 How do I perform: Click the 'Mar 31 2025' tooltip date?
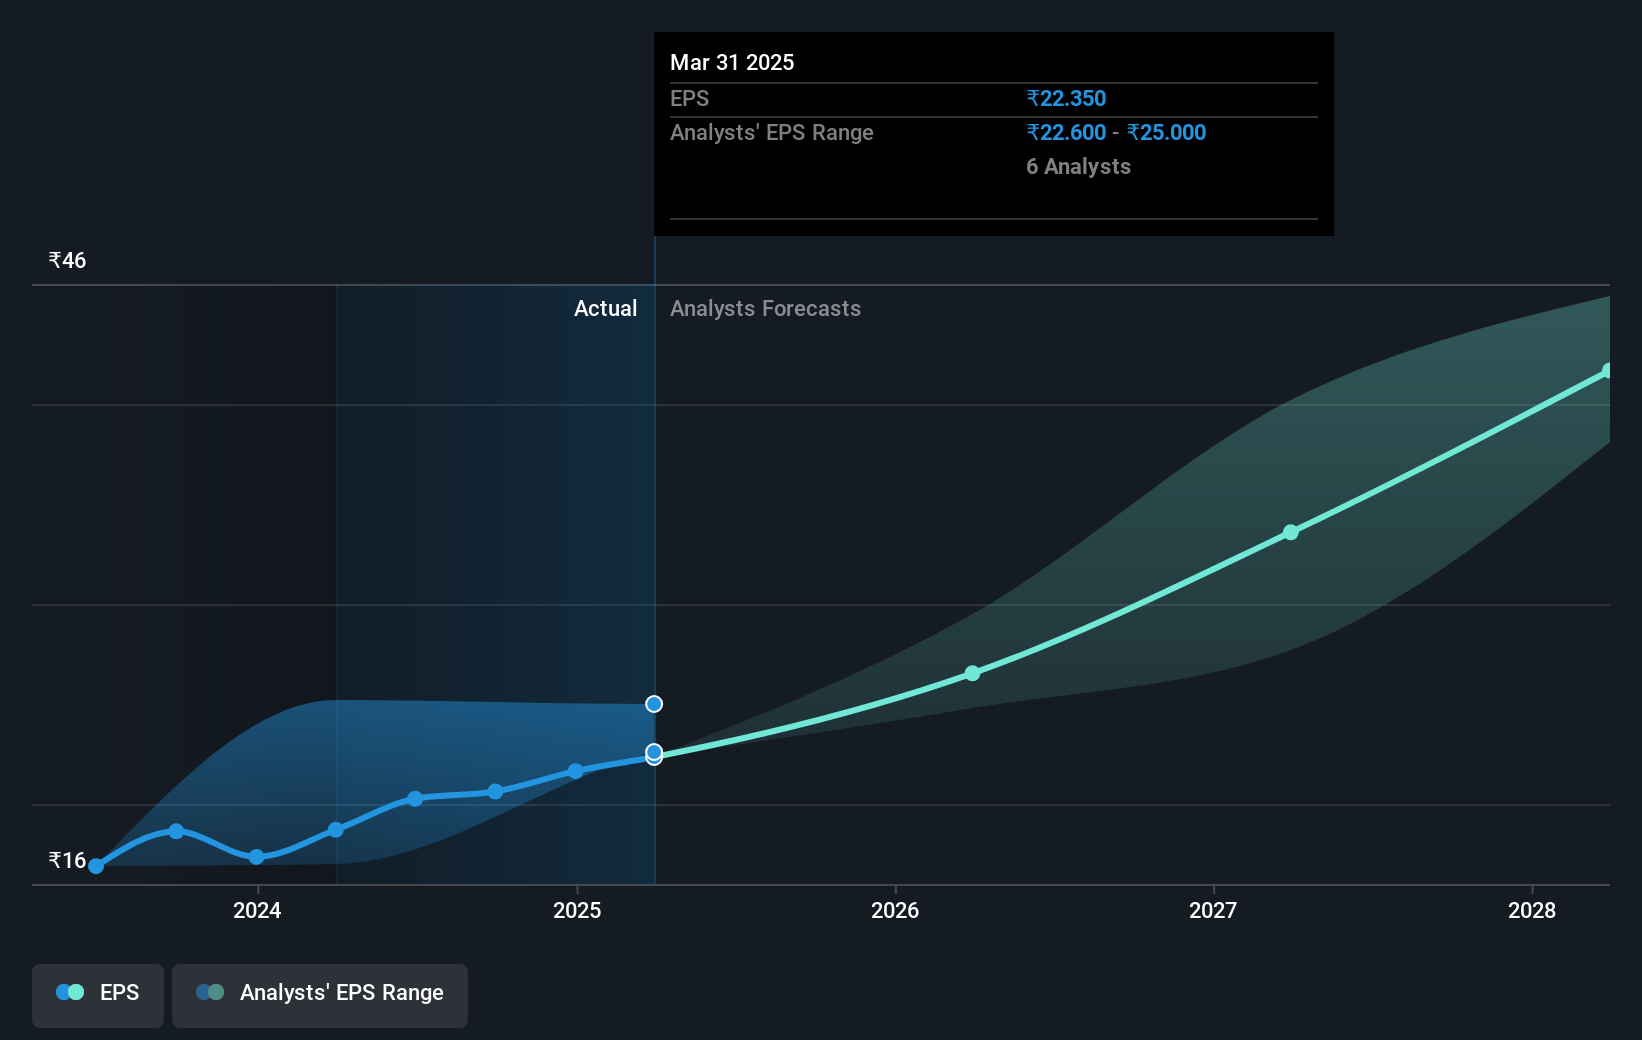tap(732, 63)
